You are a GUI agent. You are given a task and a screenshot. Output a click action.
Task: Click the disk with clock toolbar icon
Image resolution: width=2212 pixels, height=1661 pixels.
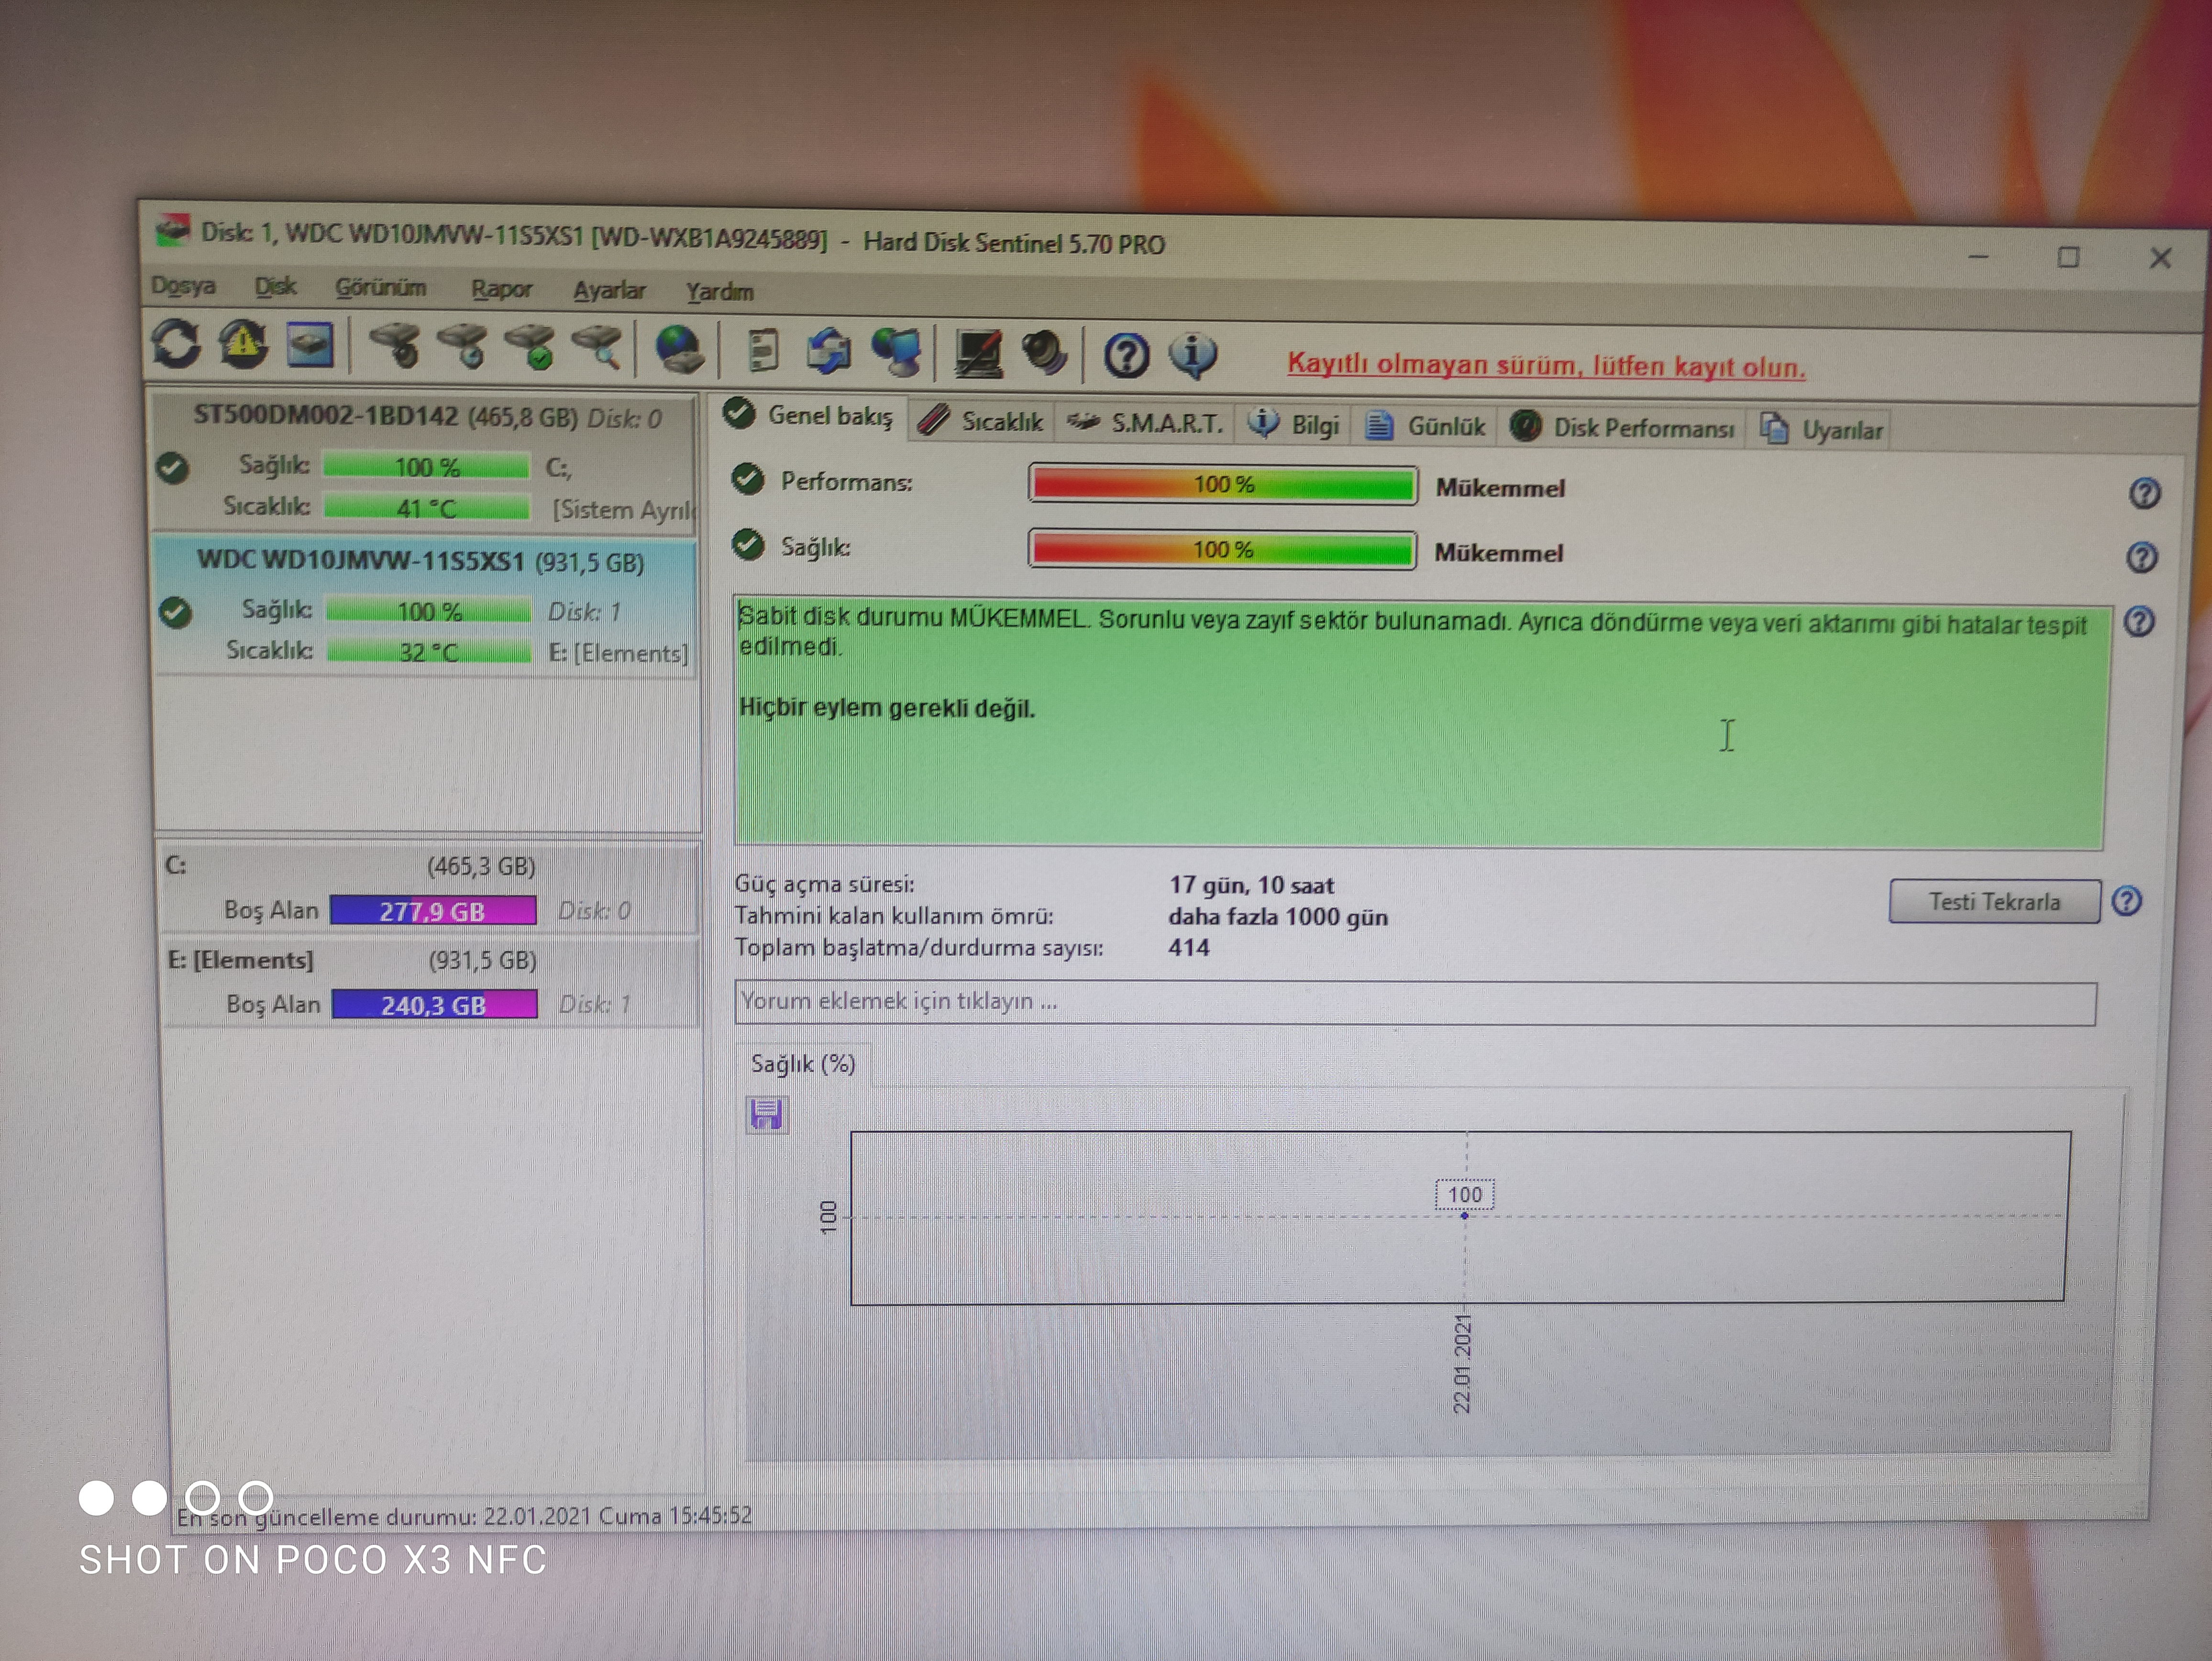point(463,347)
